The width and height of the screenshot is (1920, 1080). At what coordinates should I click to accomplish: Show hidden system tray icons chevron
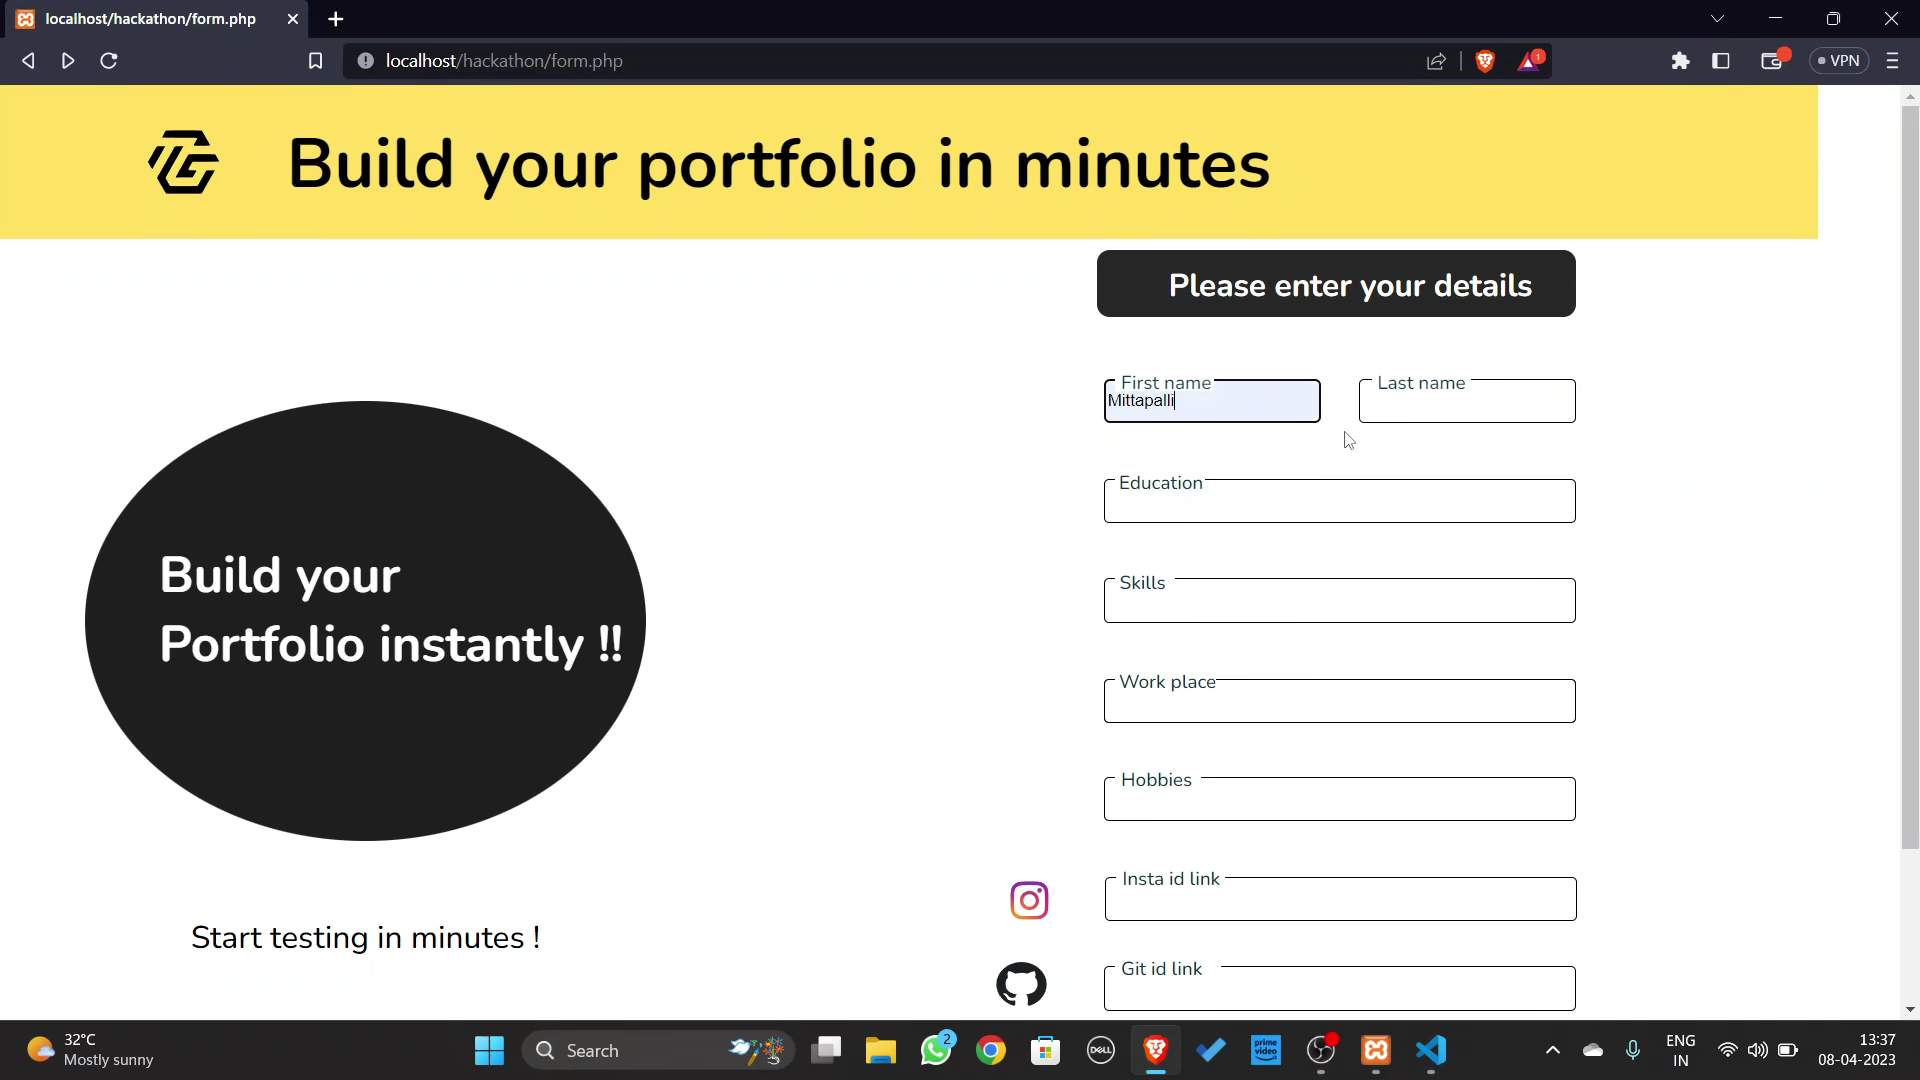click(x=1552, y=1050)
